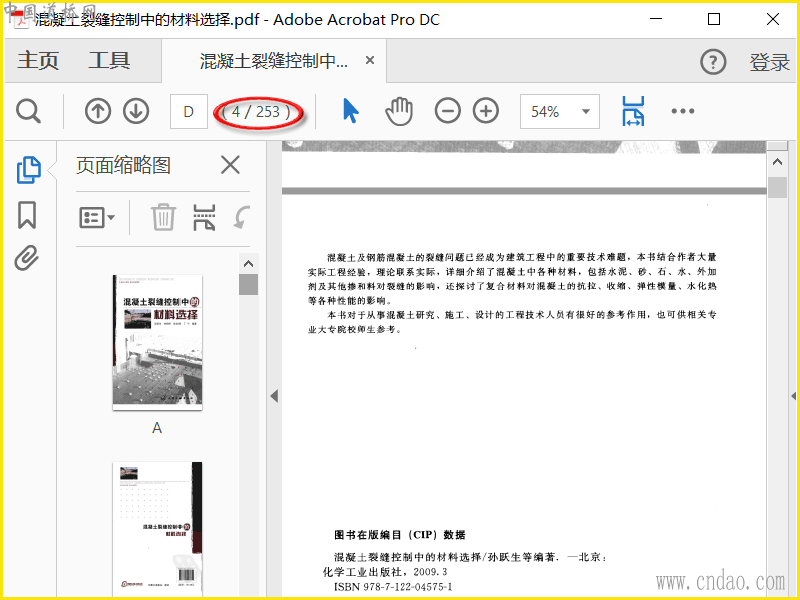This screenshot has height=600, width=800.
Task: Collapse the left navigation pane arrow
Action: point(274,395)
